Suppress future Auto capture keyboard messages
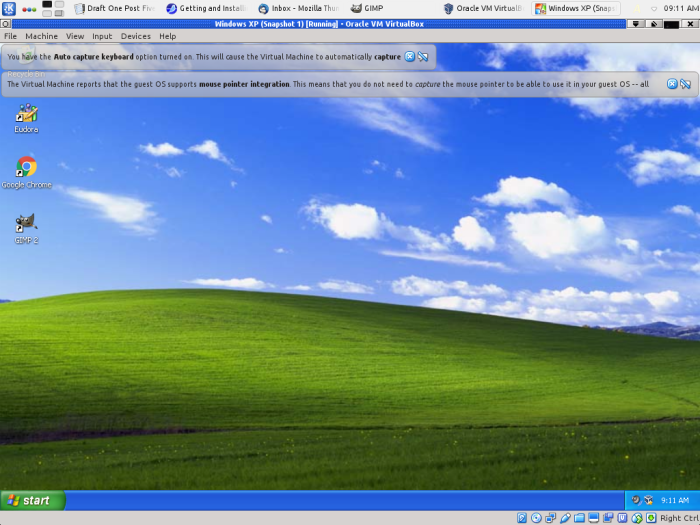The image size is (700, 525). (x=423, y=57)
